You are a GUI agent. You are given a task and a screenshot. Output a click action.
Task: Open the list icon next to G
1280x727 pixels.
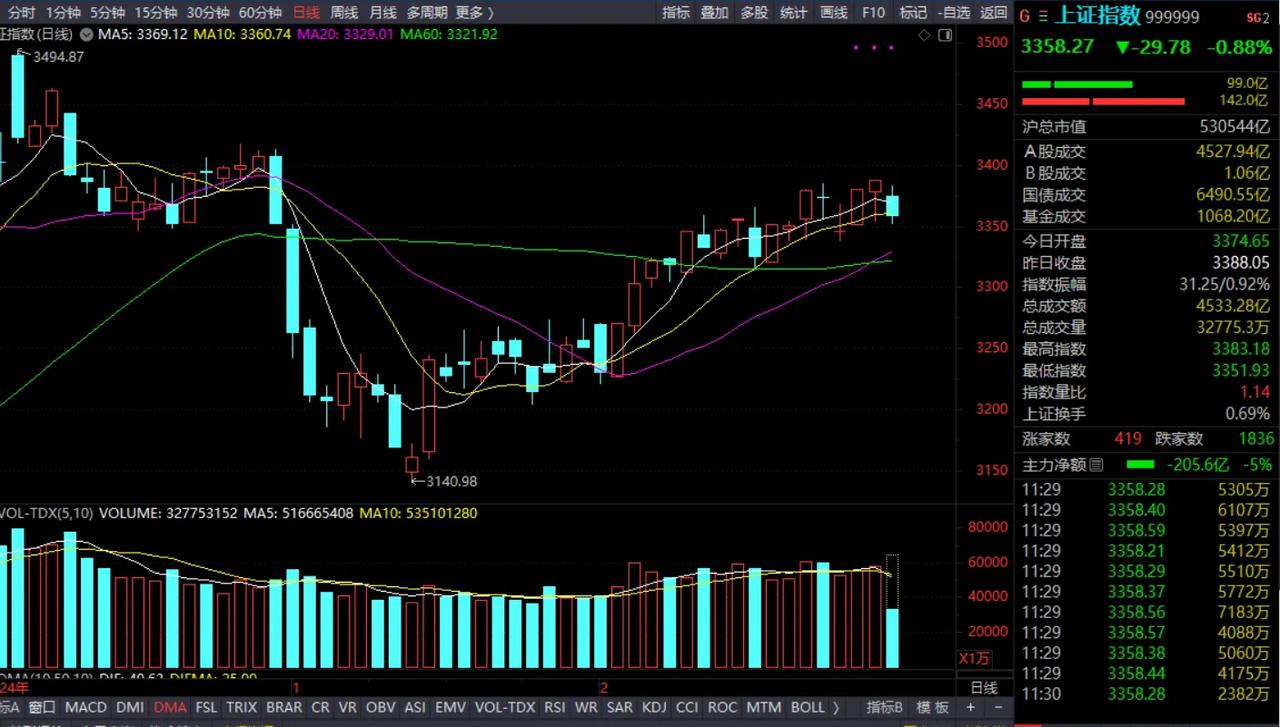point(1044,16)
